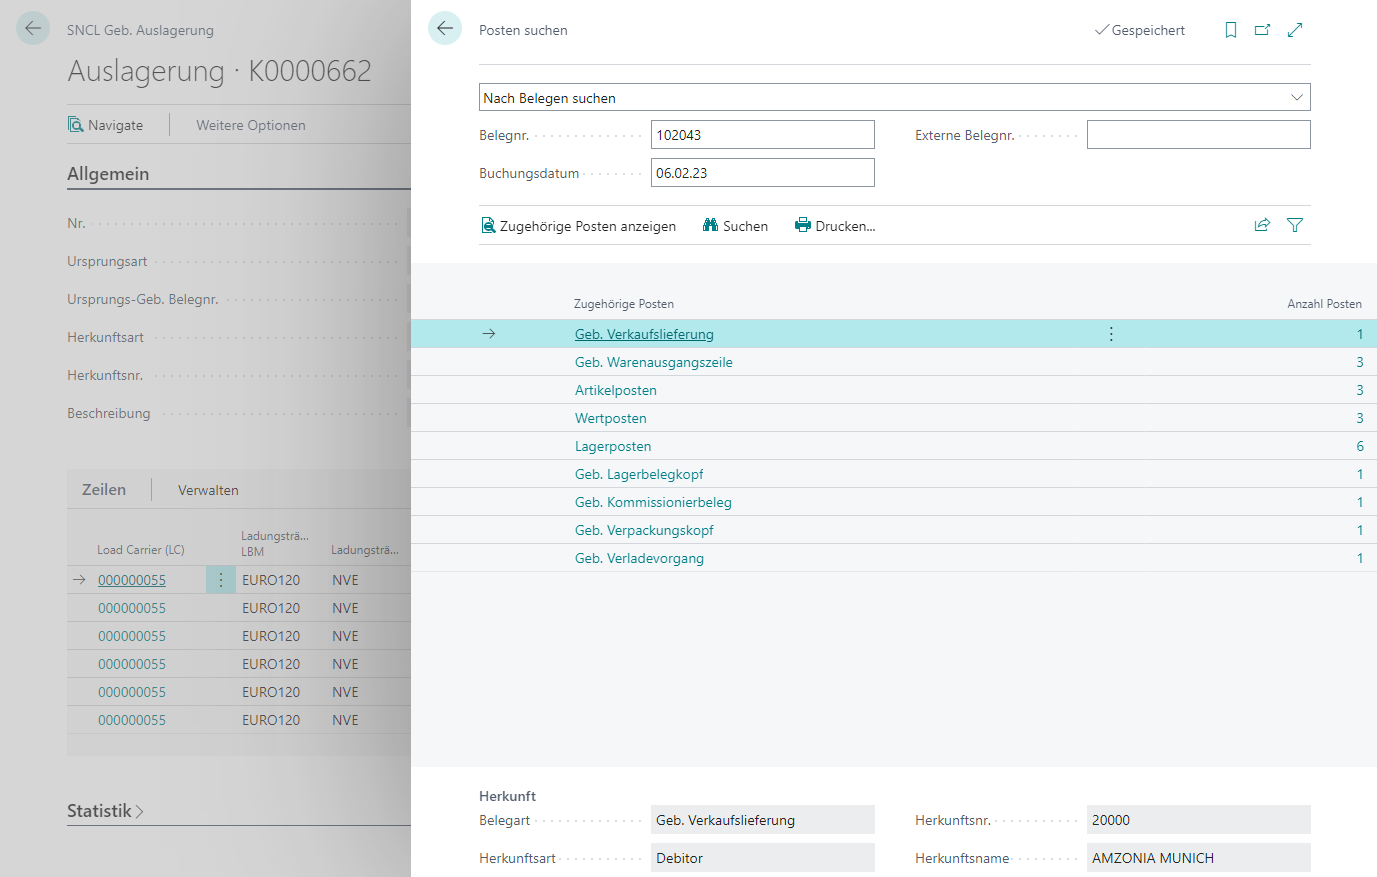This screenshot has width=1377, height=877.
Task: Toggle the filter pane funnel icon
Action: [1295, 225]
